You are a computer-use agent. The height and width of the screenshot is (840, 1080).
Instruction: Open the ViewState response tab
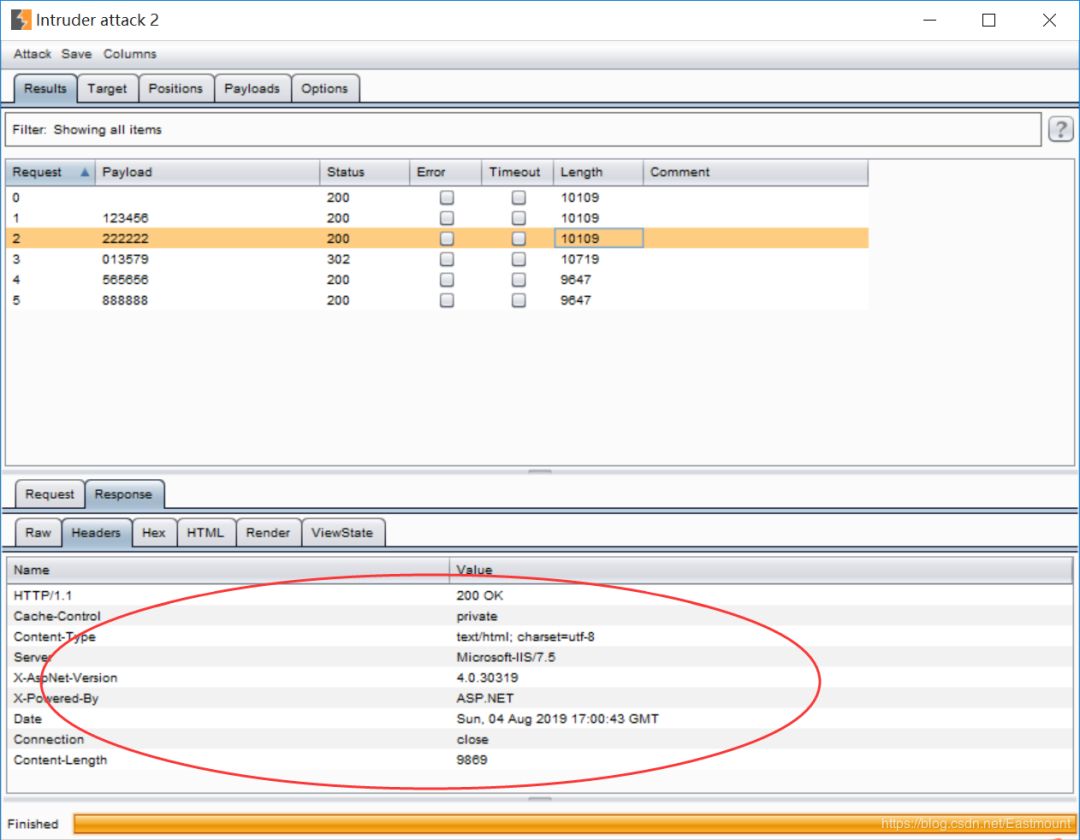point(341,533)
